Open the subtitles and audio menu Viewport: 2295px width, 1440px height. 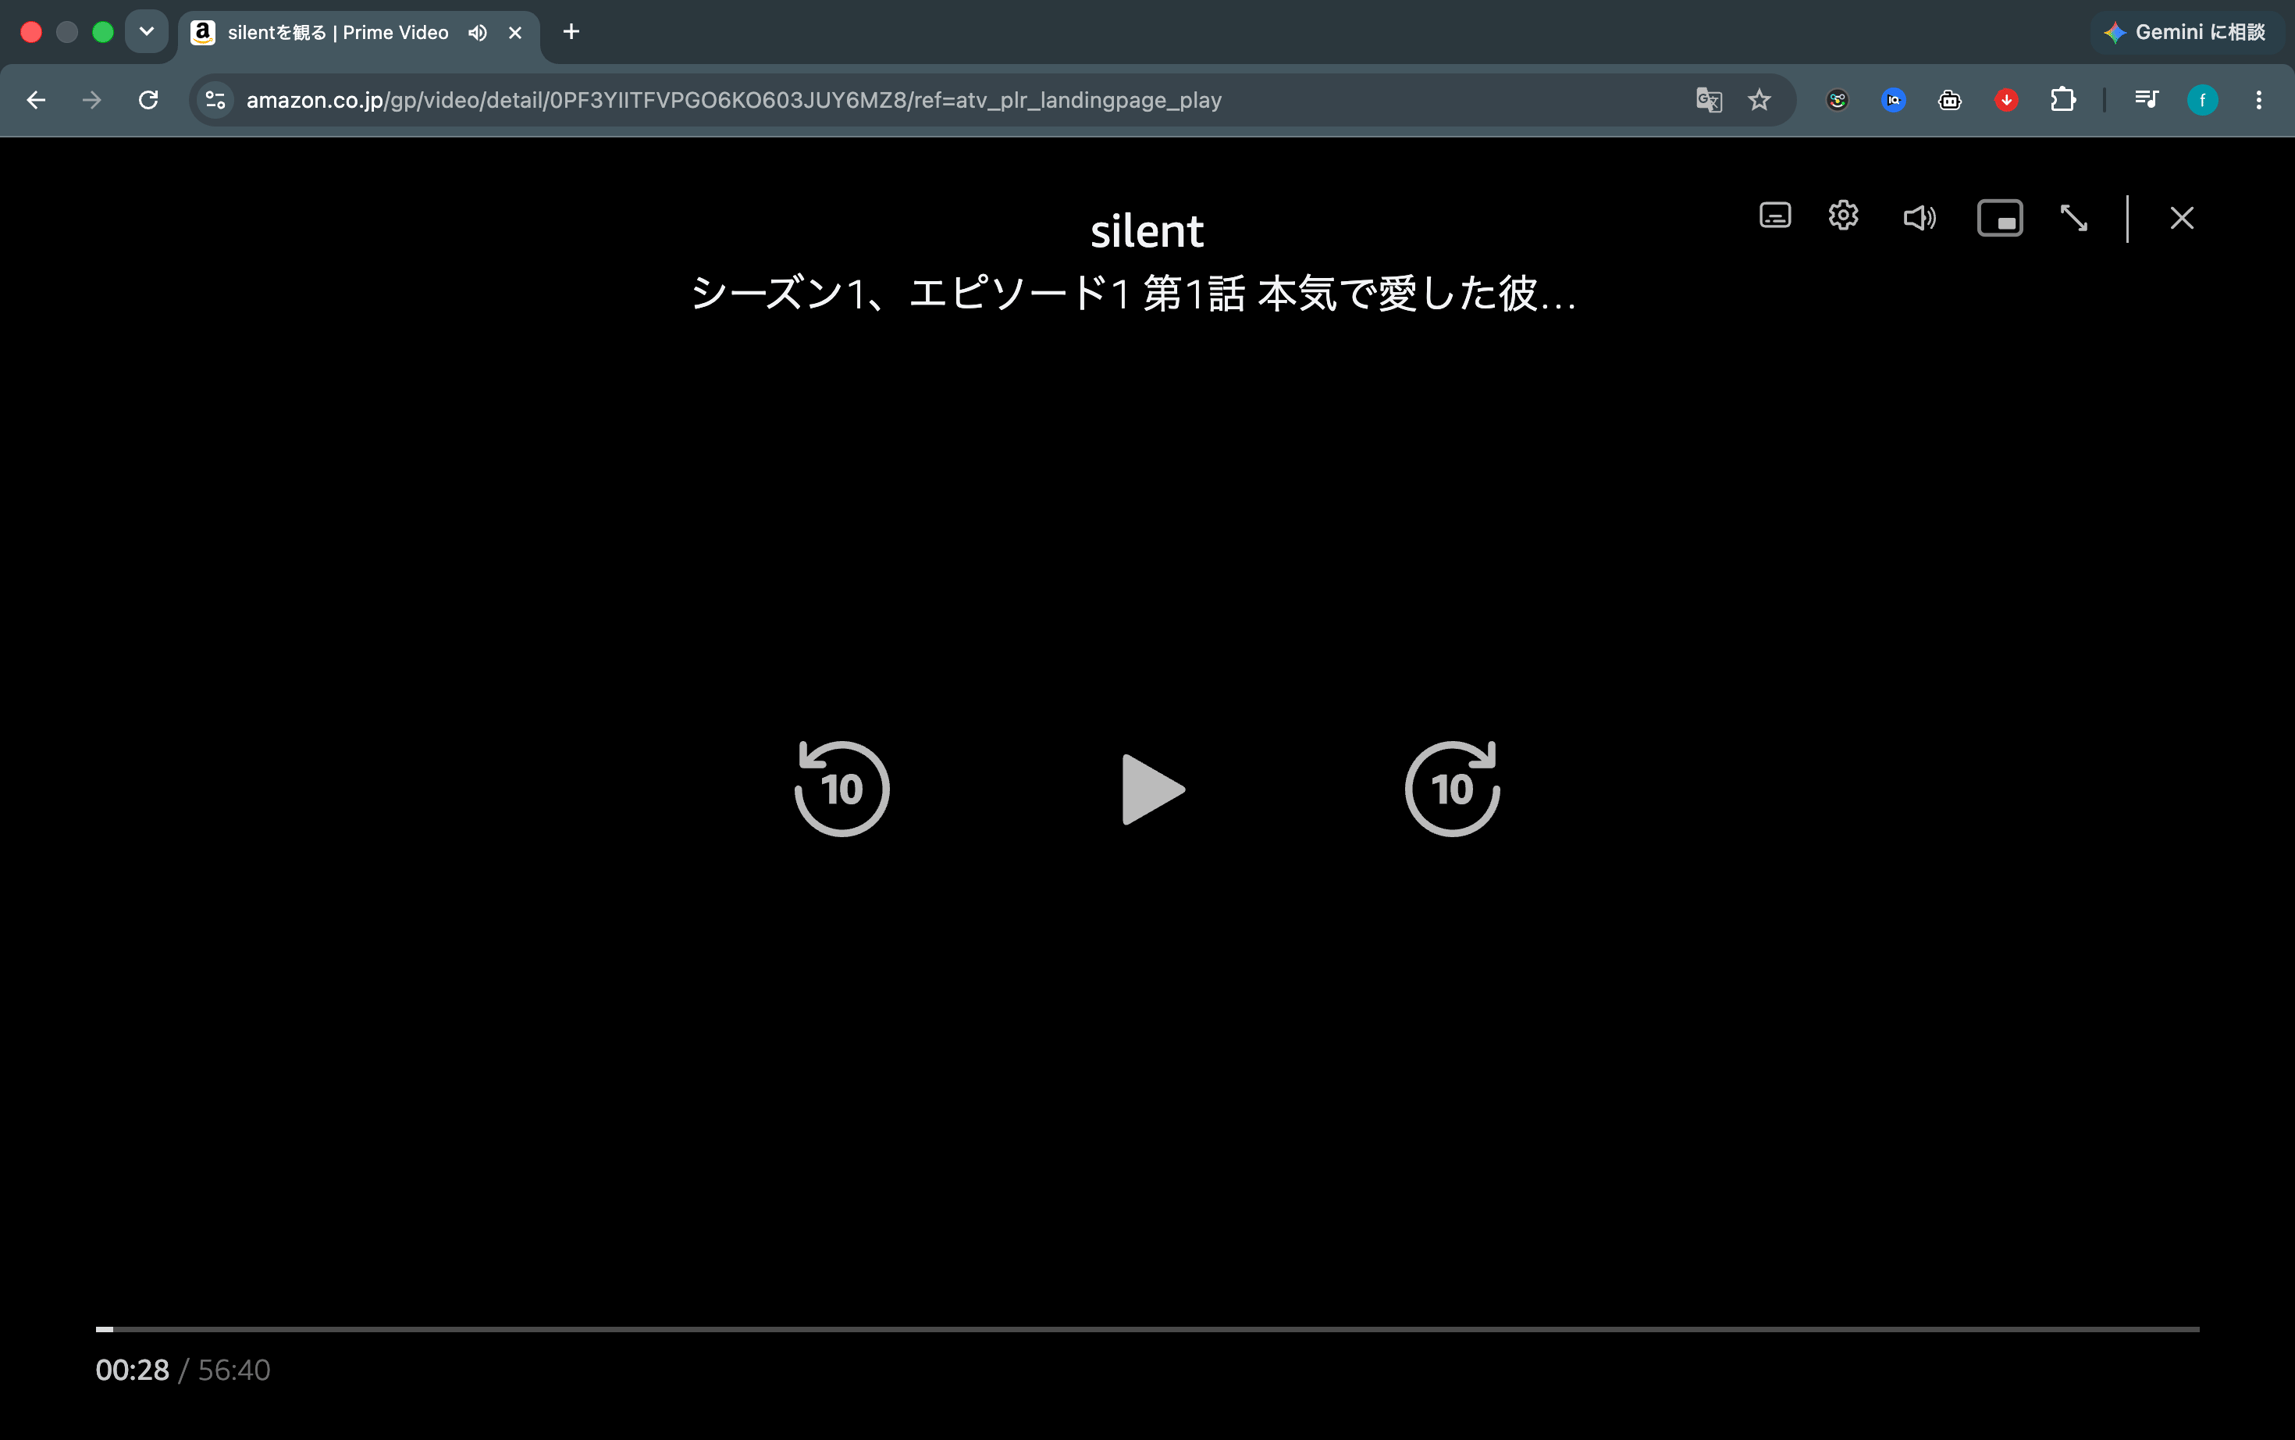click(1775, 216)
